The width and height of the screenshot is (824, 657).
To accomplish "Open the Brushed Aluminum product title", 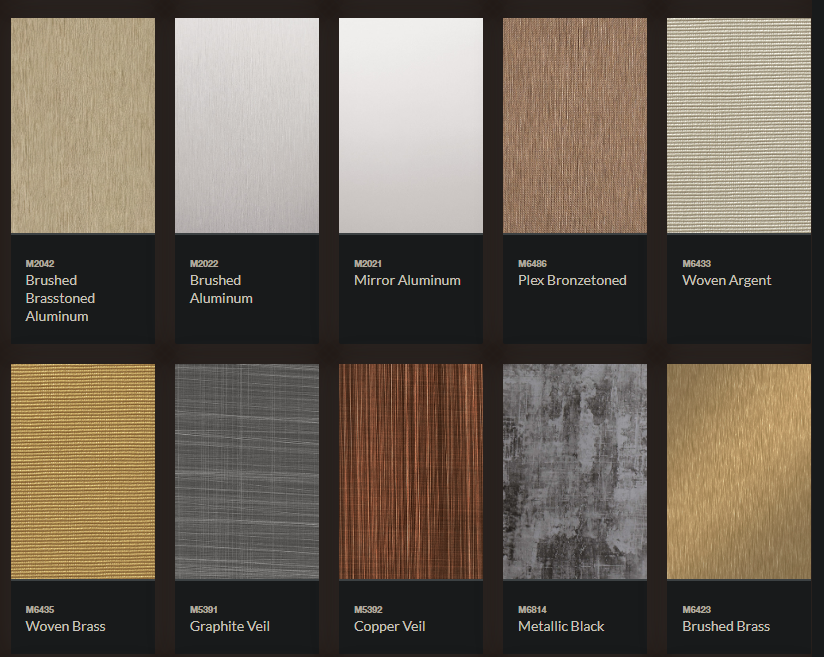I will pyautogui.click(x=221, y=289).
